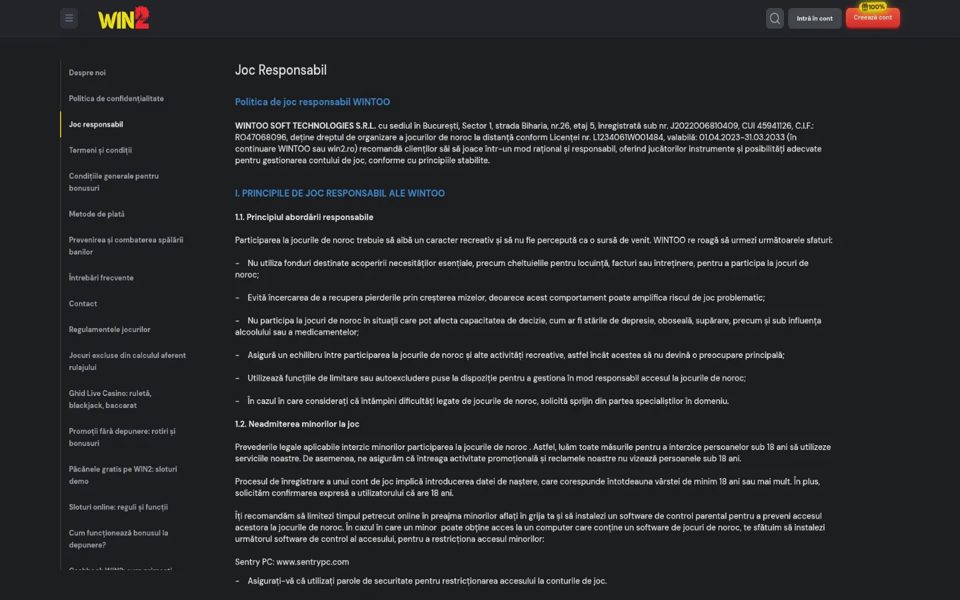Open Promoții fără depunere sidebar link
Screen dimensions: 960x600
pyautogui.click(x=122, y=437)
